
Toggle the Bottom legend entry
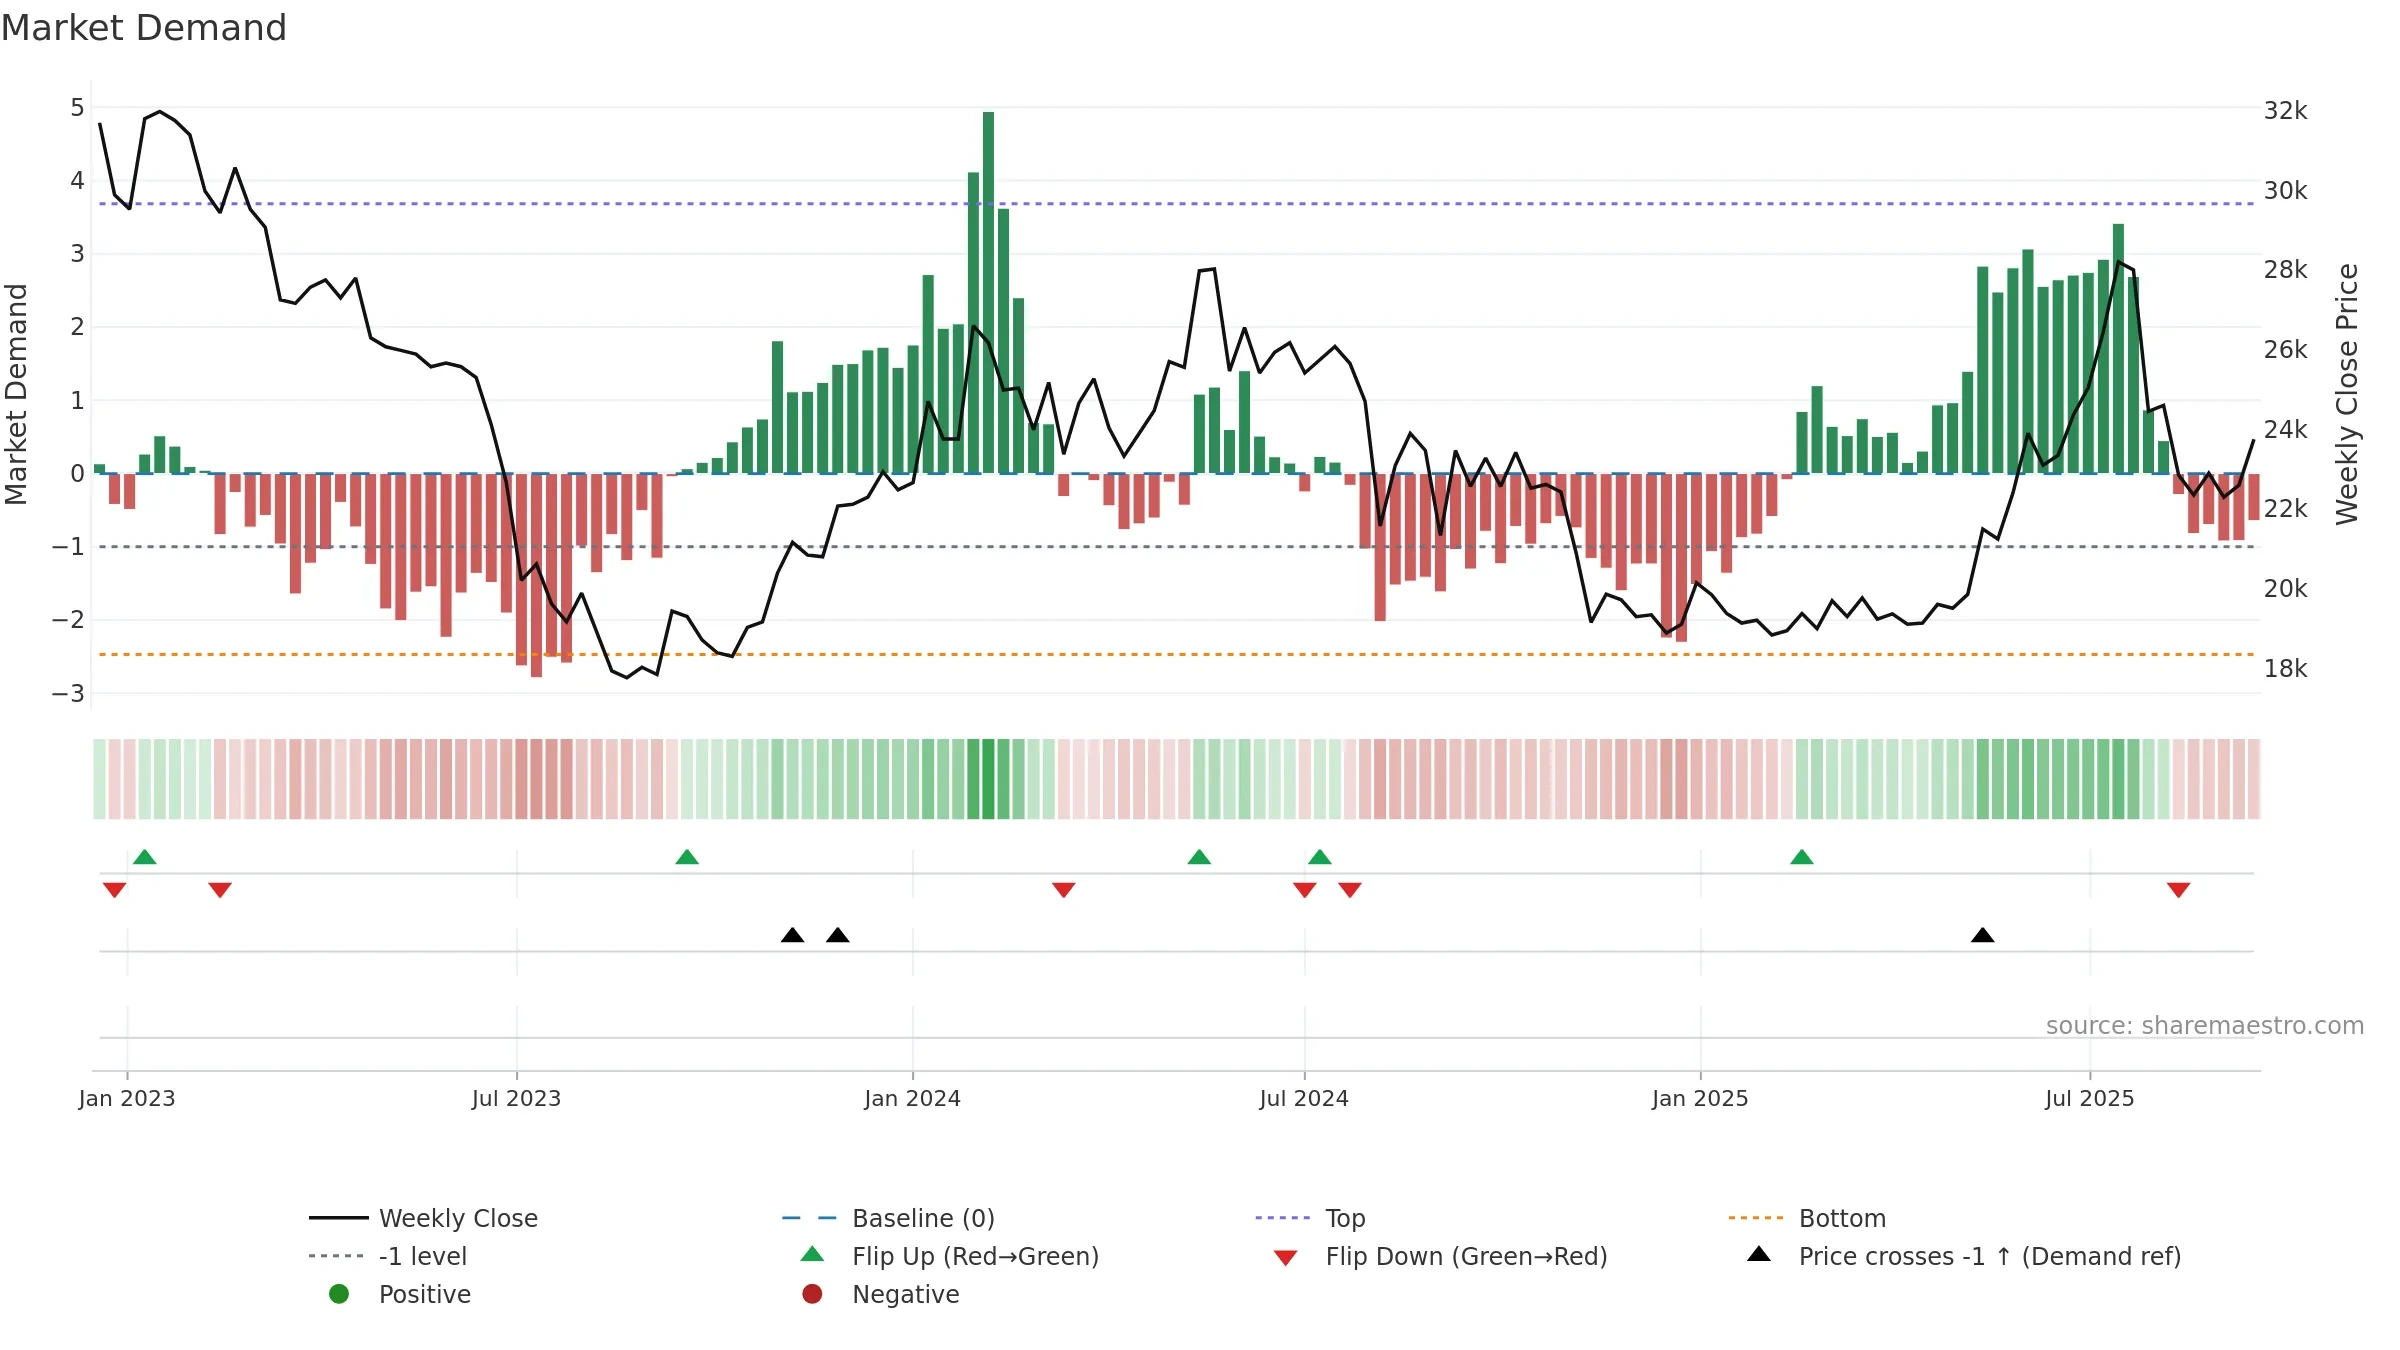point(1807,1218)
